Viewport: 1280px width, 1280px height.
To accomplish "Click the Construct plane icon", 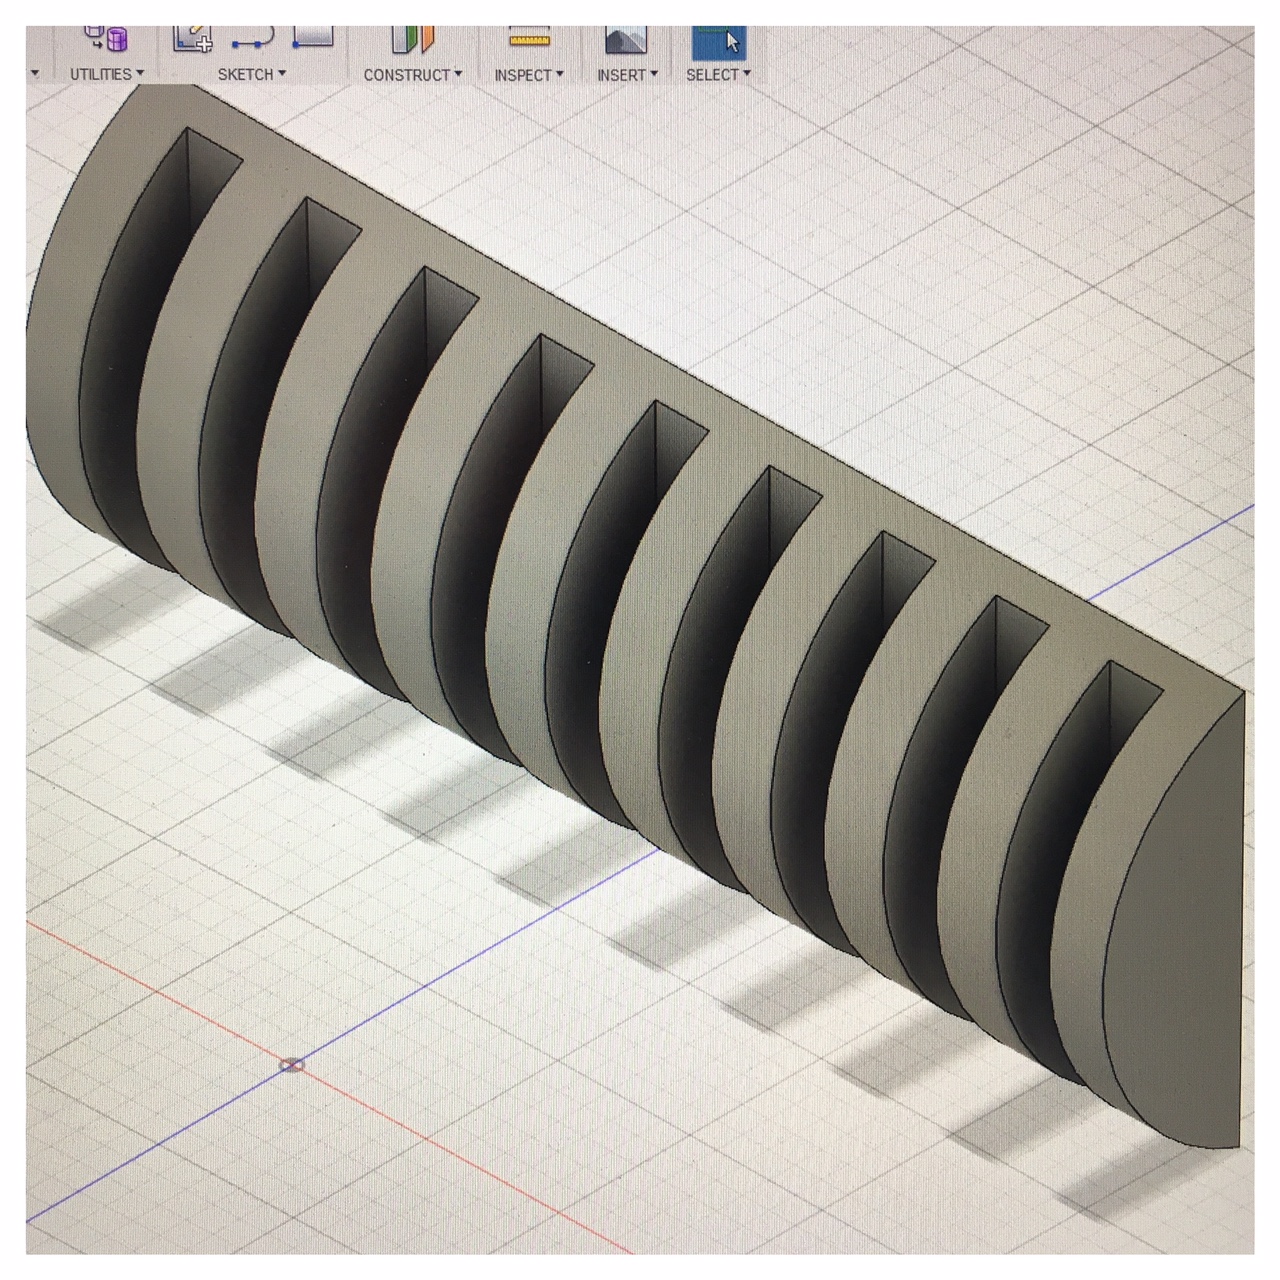I will tap(413, 39).
